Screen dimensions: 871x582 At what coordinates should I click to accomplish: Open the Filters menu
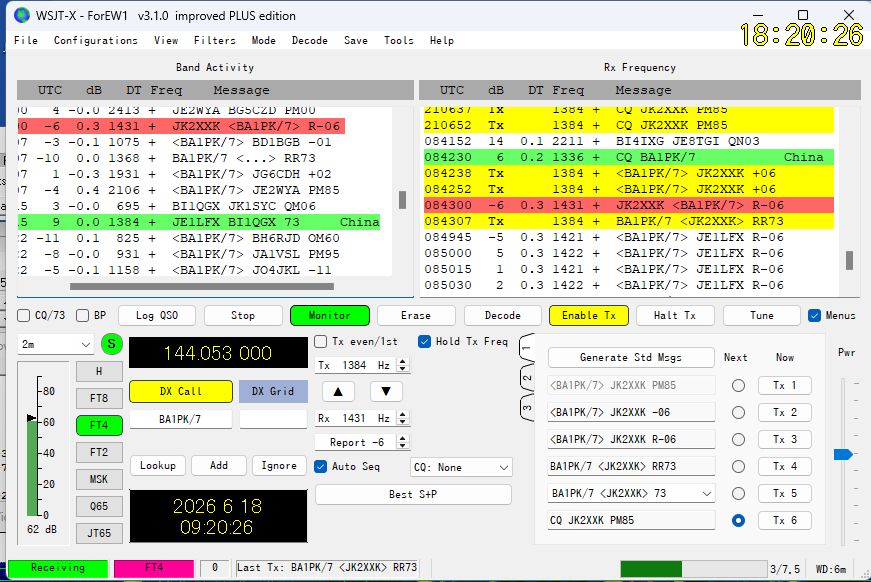click(x=214, y=40)
